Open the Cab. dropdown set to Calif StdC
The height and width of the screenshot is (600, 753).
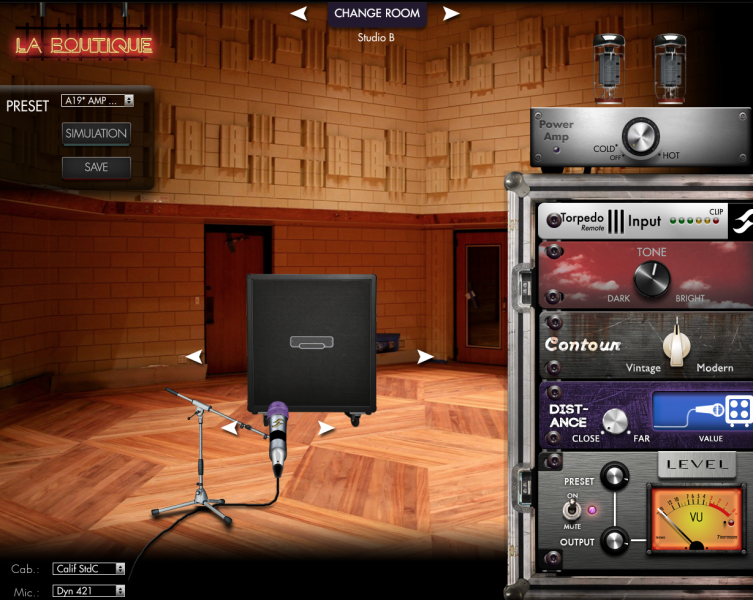click(88, 569)
